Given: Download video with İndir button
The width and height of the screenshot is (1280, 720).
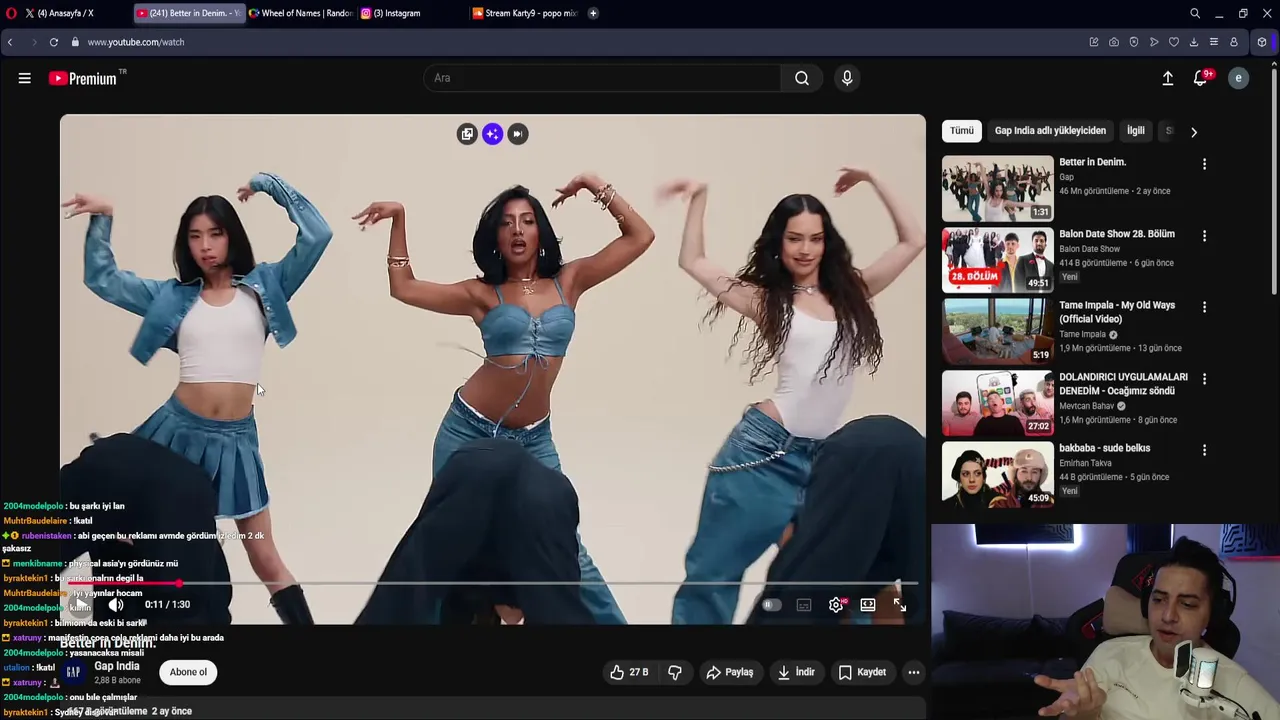Looking at the screenshot, I should pyautogui.click(x=795, y=672).
